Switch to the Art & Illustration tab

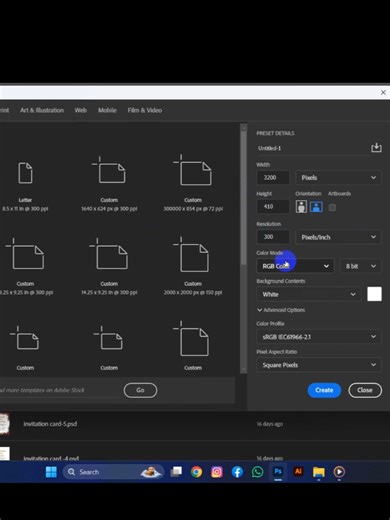click(42, 110)
